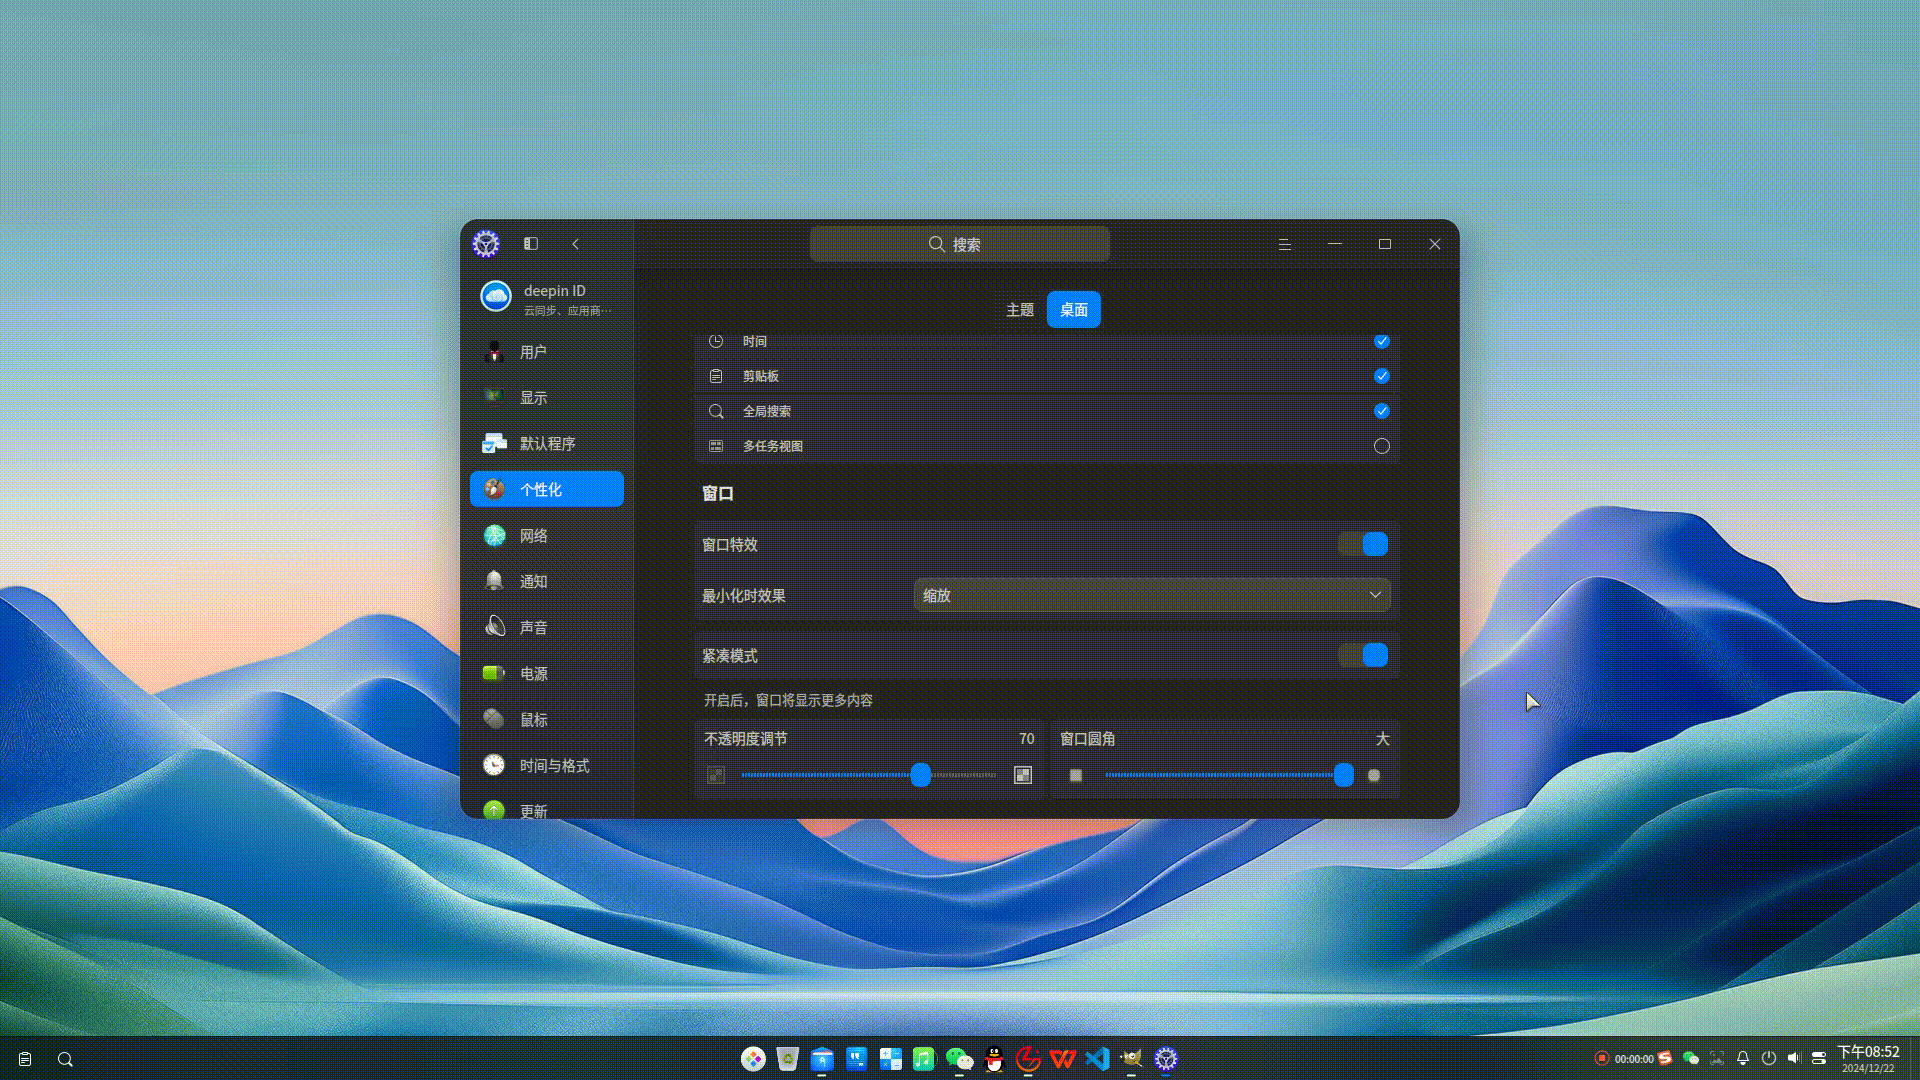
Task: Click the small corner radius square icon
Action: pos(1076,775)
